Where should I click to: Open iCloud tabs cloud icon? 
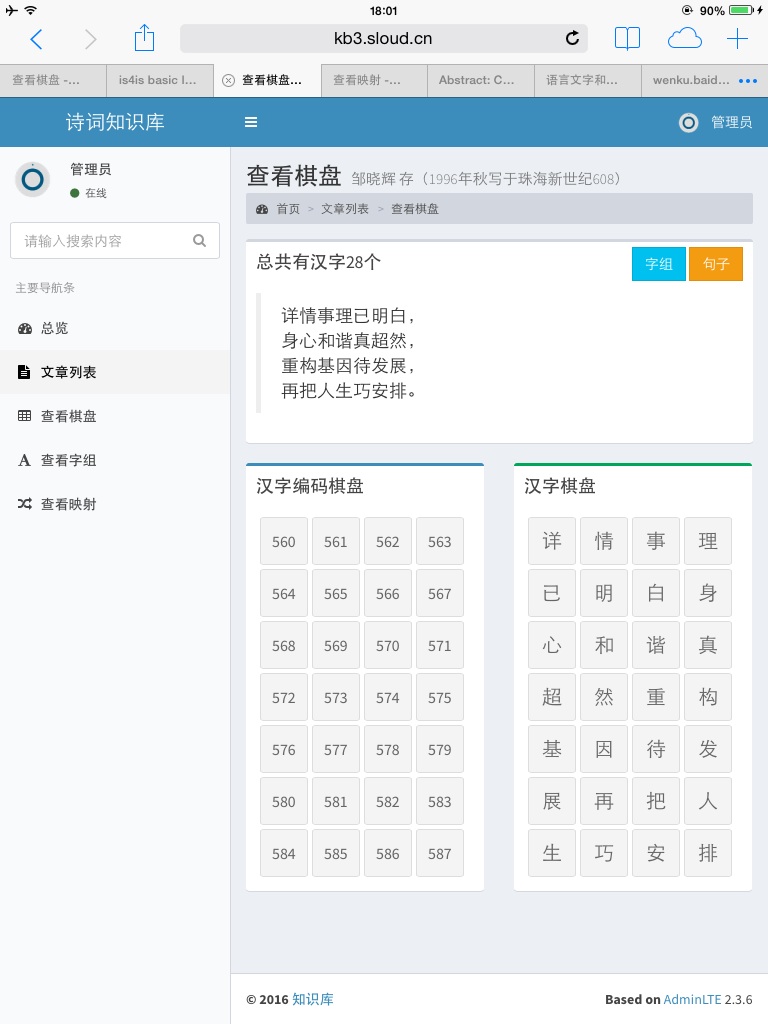tap(684, 39)
